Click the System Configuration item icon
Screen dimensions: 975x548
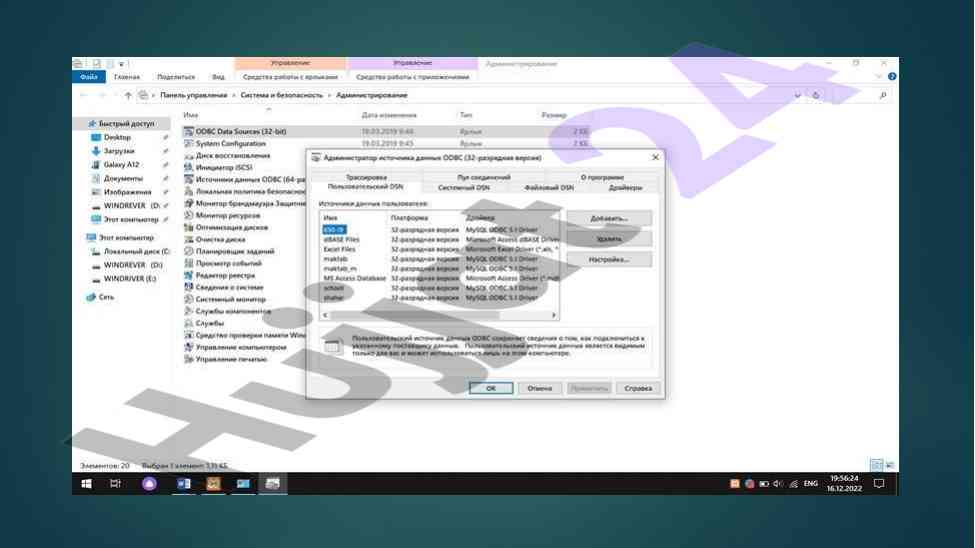click(188, 144)
